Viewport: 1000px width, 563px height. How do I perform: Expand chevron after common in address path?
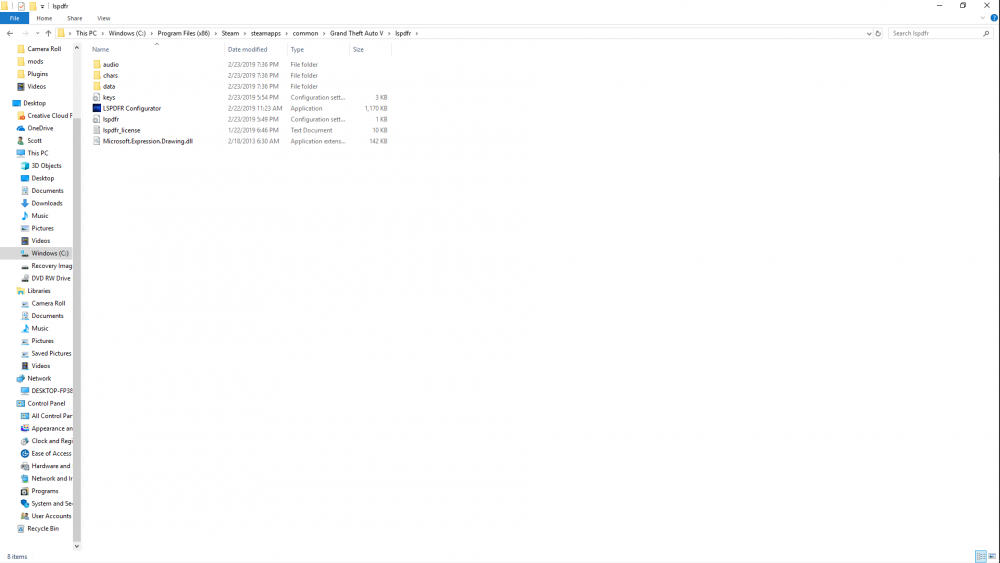click(324, 33)
